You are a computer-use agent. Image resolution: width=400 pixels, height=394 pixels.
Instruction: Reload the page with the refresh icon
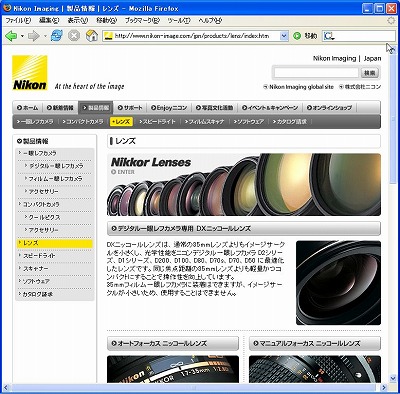[x=57, y=36]
